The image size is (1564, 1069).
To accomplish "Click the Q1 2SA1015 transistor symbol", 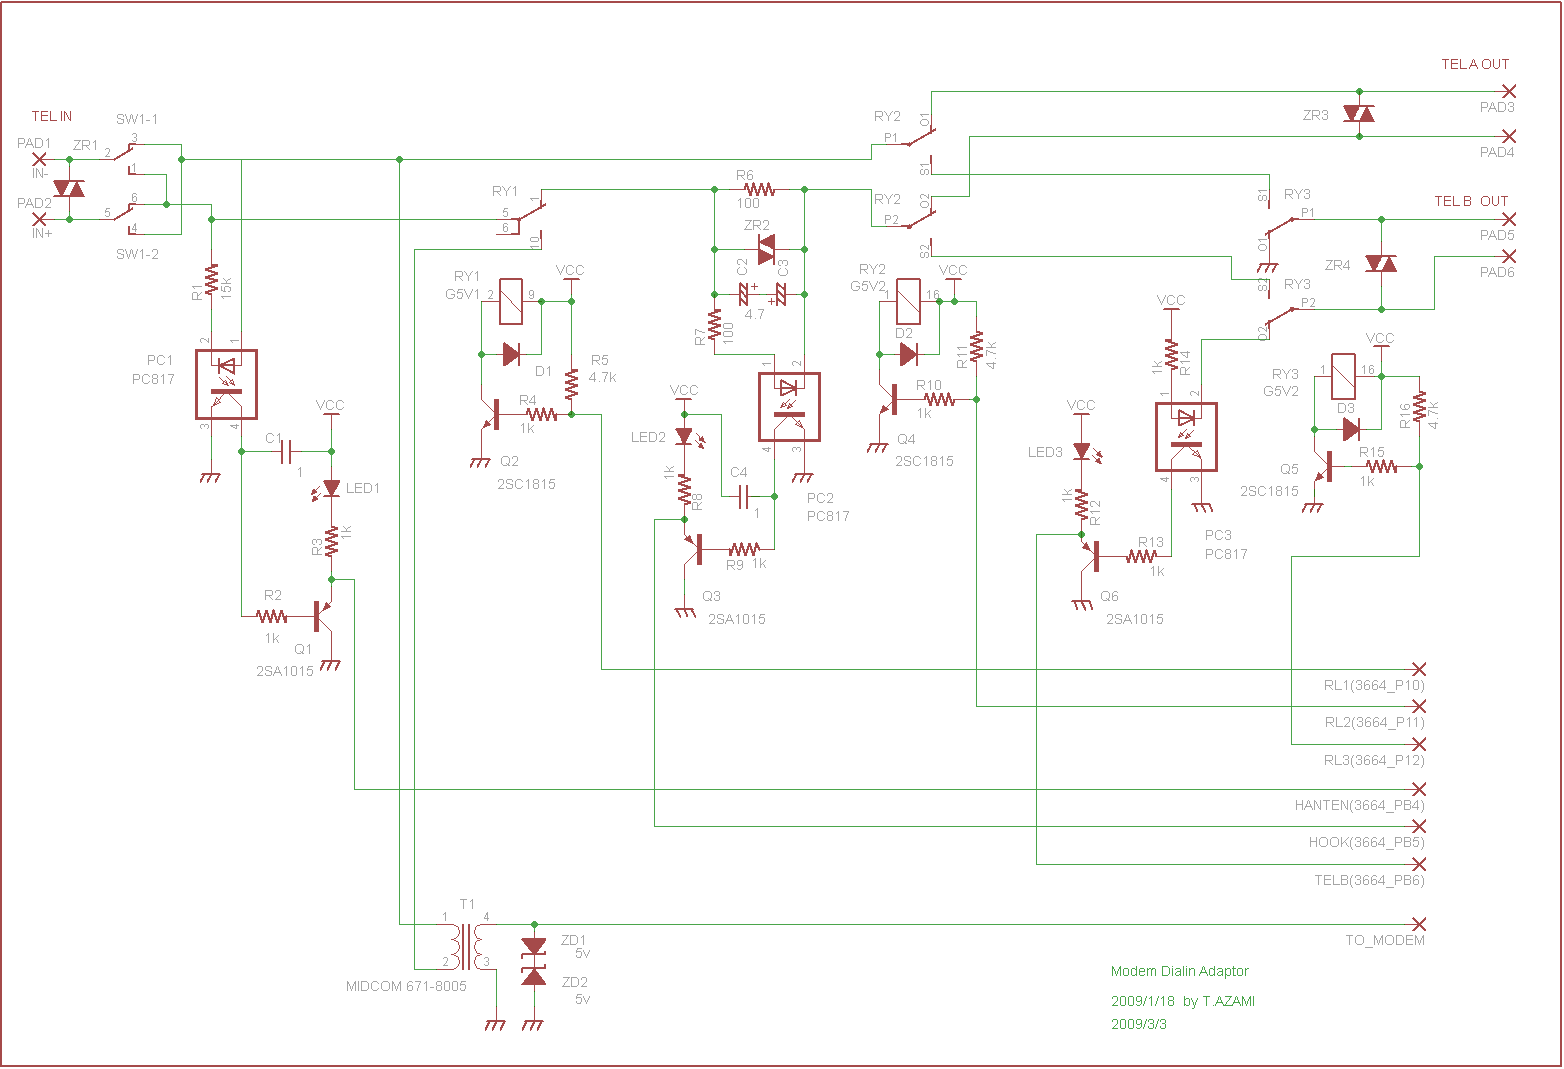I will pos(320,617).
